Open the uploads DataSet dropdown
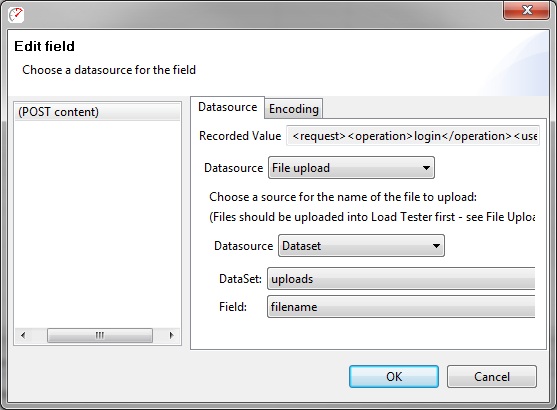Screen dimensions: 557x410 [x=401, y=279]
